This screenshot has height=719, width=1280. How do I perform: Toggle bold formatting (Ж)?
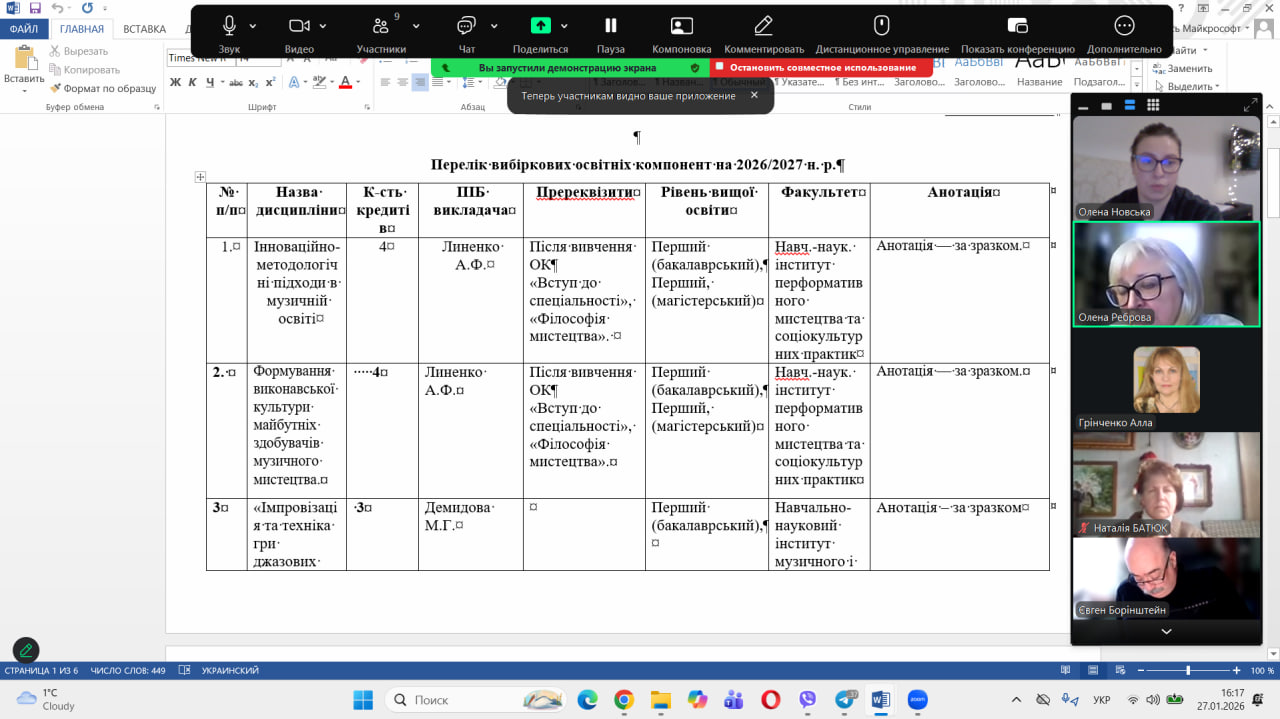176,82
